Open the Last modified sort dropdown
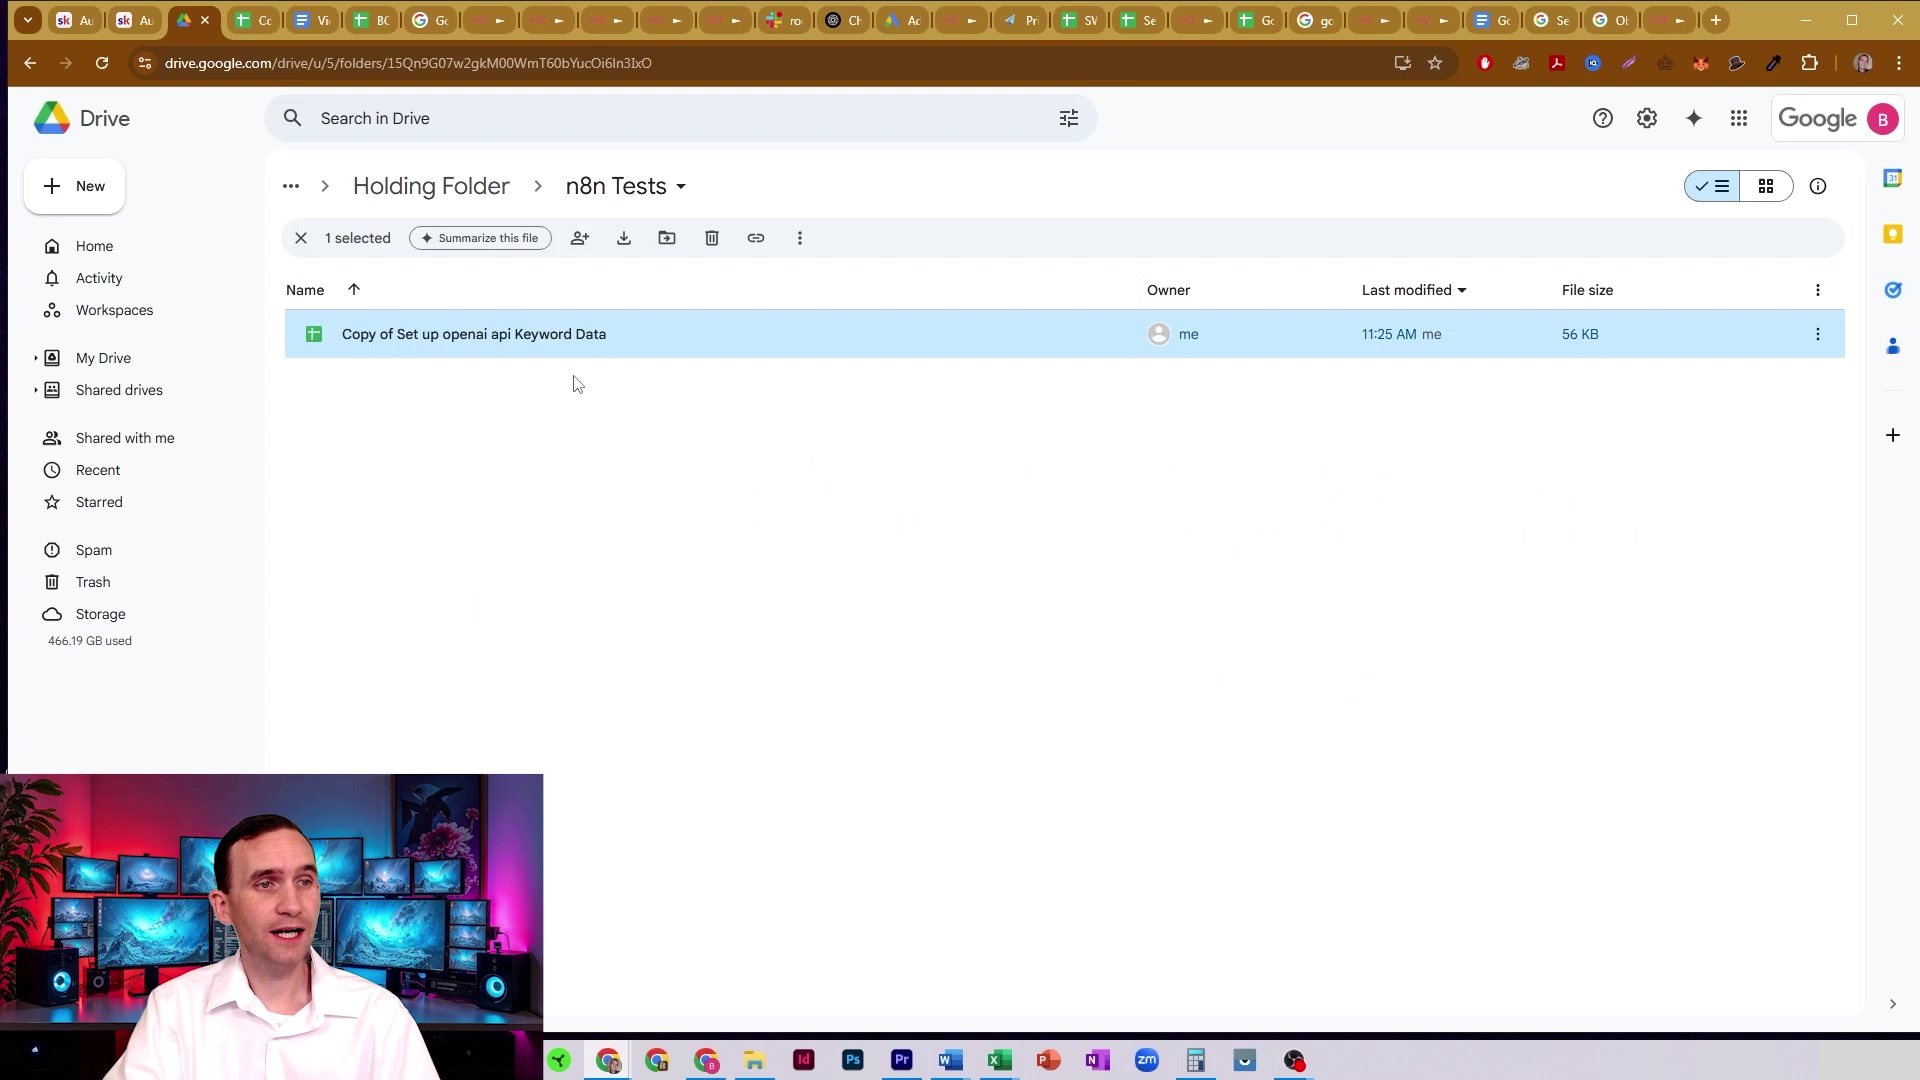This screenshot has height=1080, width=1920. click(1462, 291)
